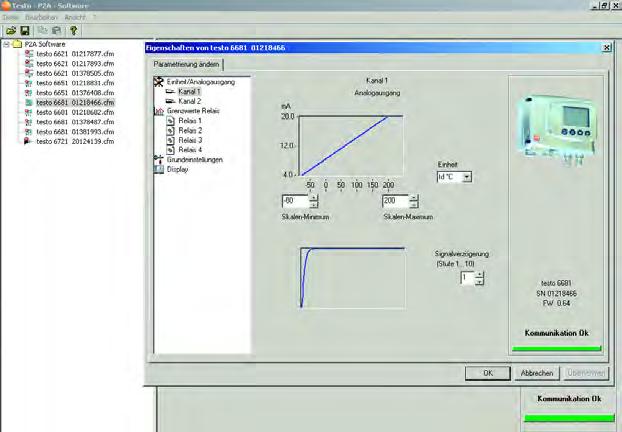The width and height of the screenshot is (622, 432).
Task: Select Kanal 2 in the tree
Action: pos(190,101)
